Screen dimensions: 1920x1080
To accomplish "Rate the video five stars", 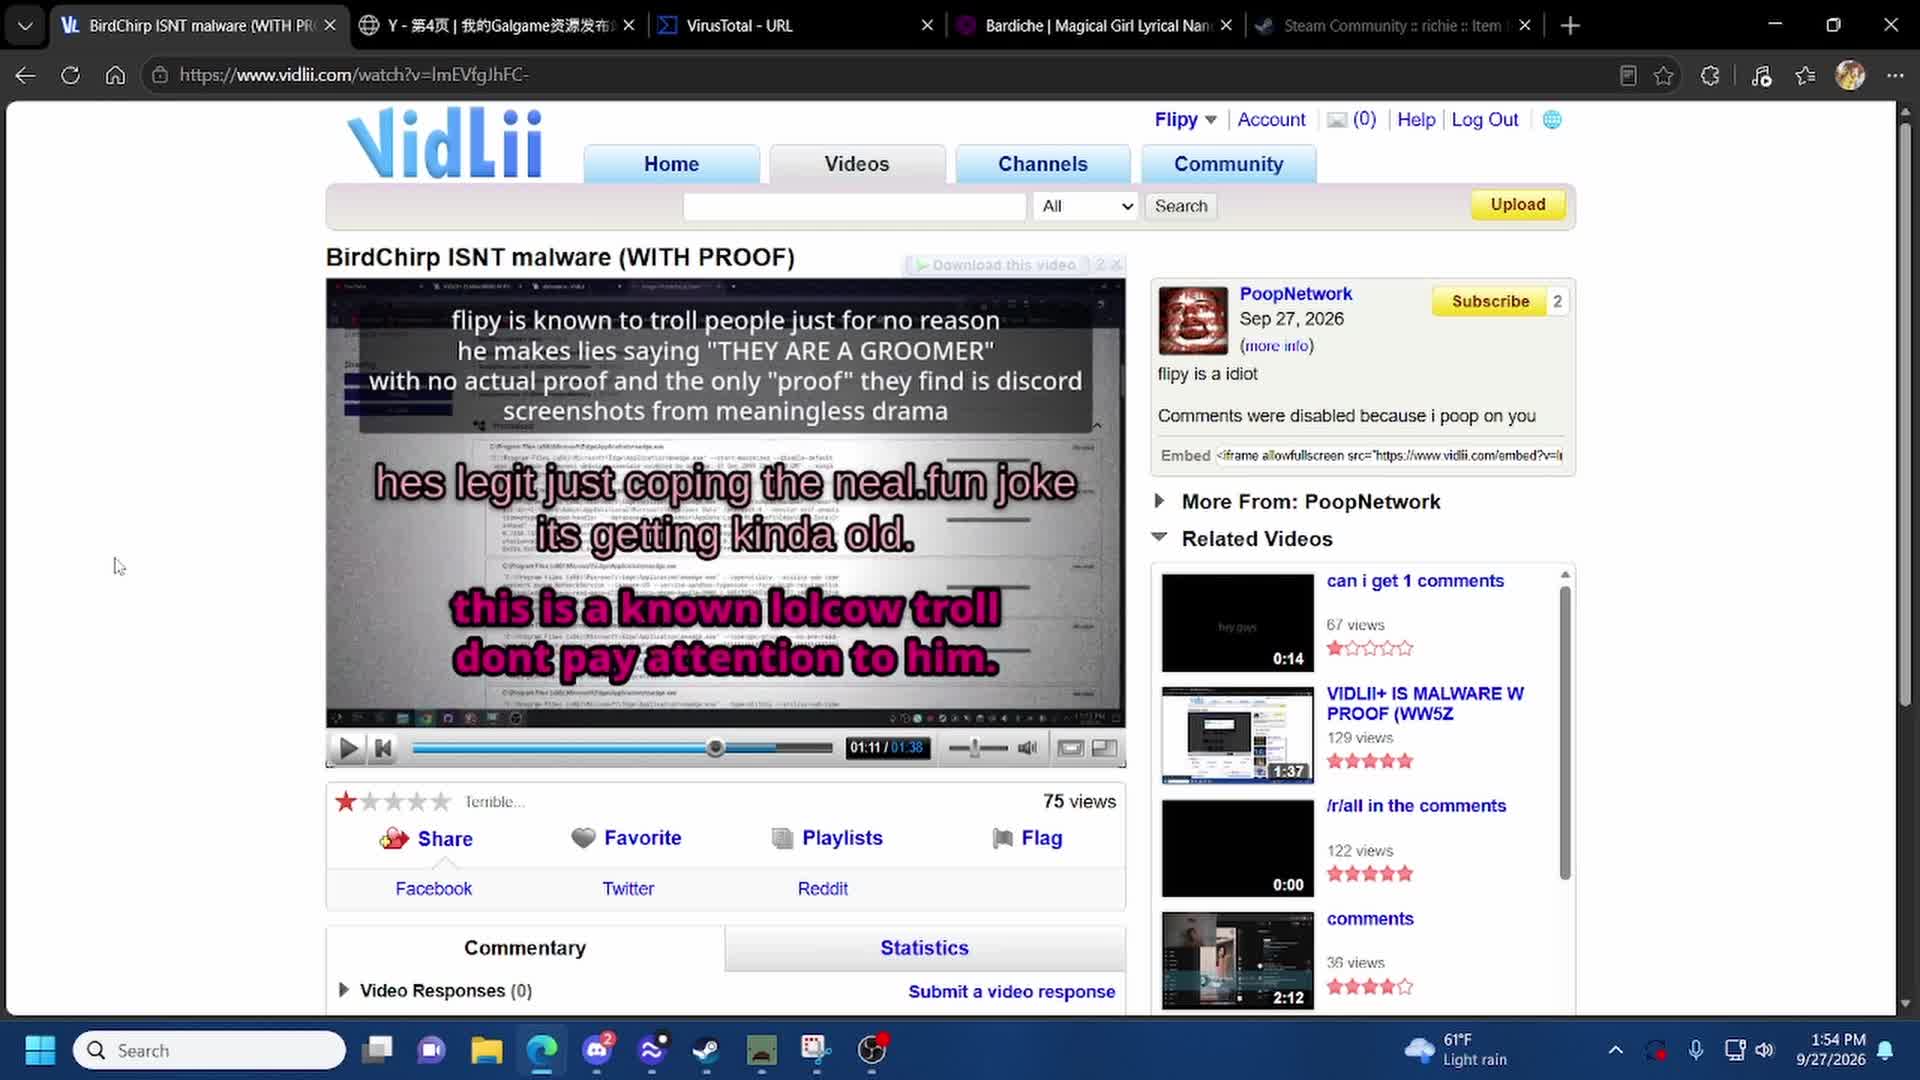I will pyautogui.click(x=440, y=801).
